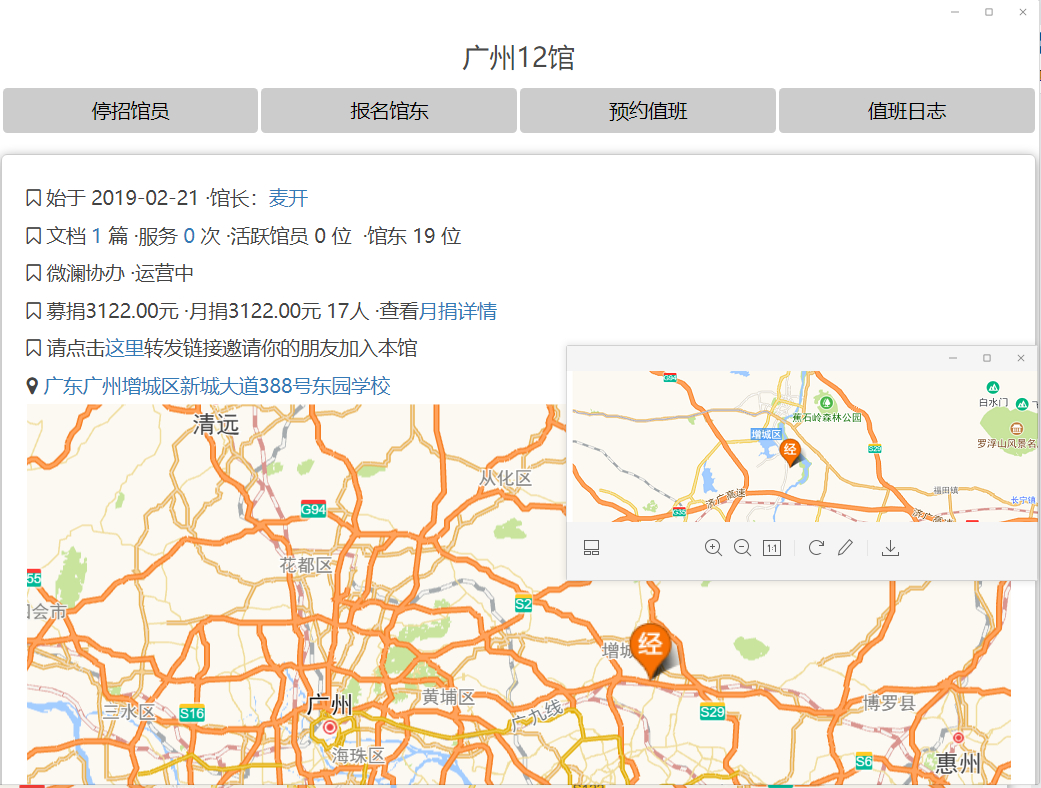Click the orange 经 marker on main map
Image resolution: width=1041 pixels, height=788 pixels.
(651, 646)
